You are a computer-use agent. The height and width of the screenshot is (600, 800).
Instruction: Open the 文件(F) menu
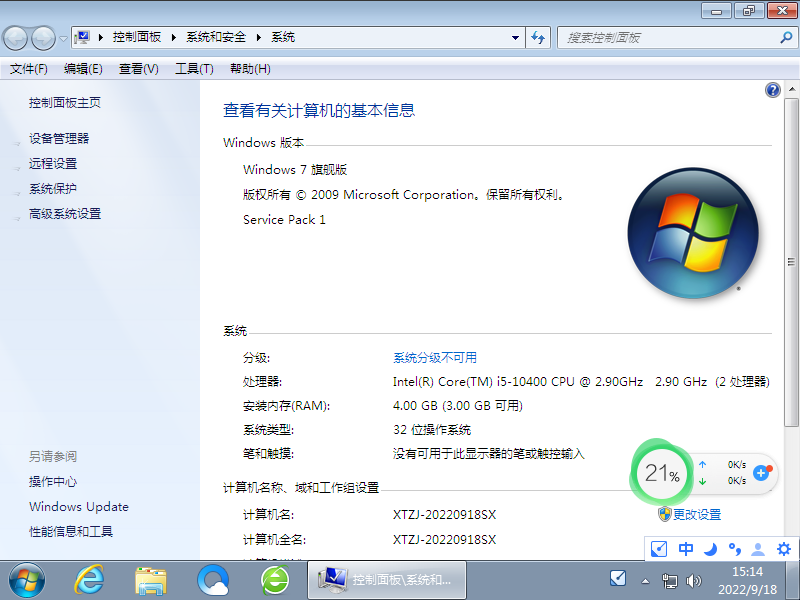(29, 69)
